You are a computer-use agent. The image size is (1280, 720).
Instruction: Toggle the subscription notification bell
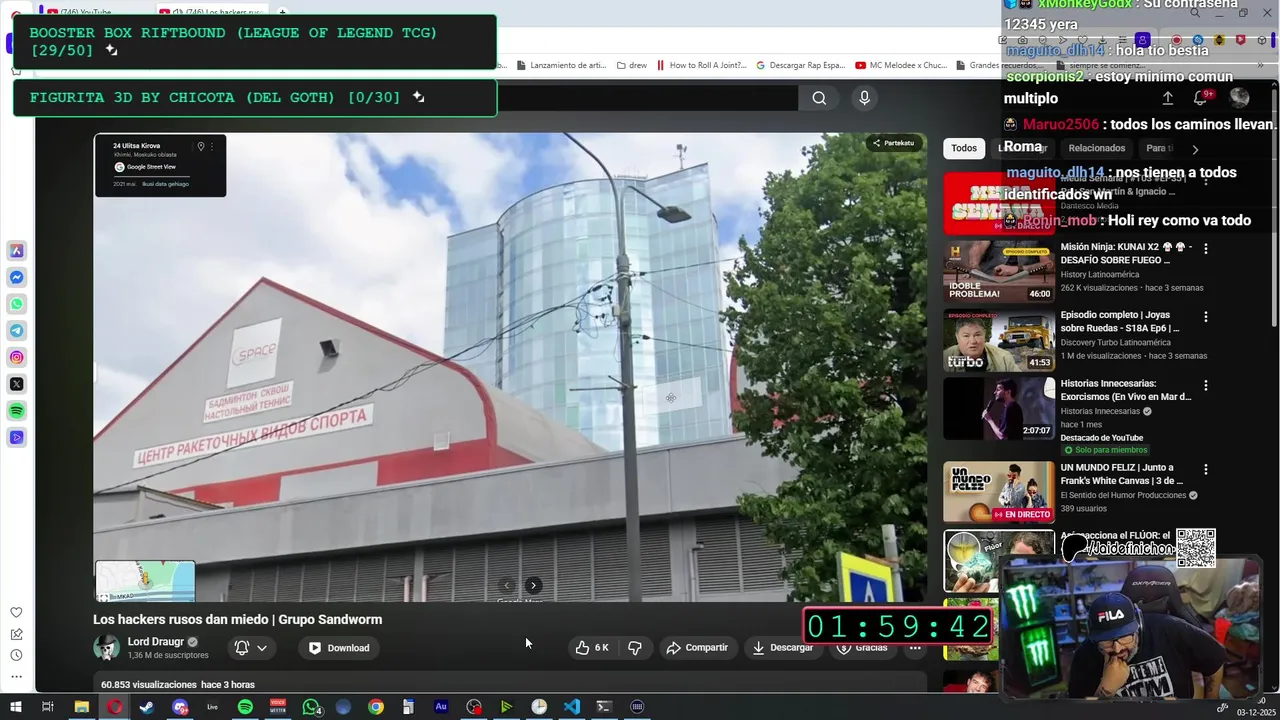(x=241, y=648)
